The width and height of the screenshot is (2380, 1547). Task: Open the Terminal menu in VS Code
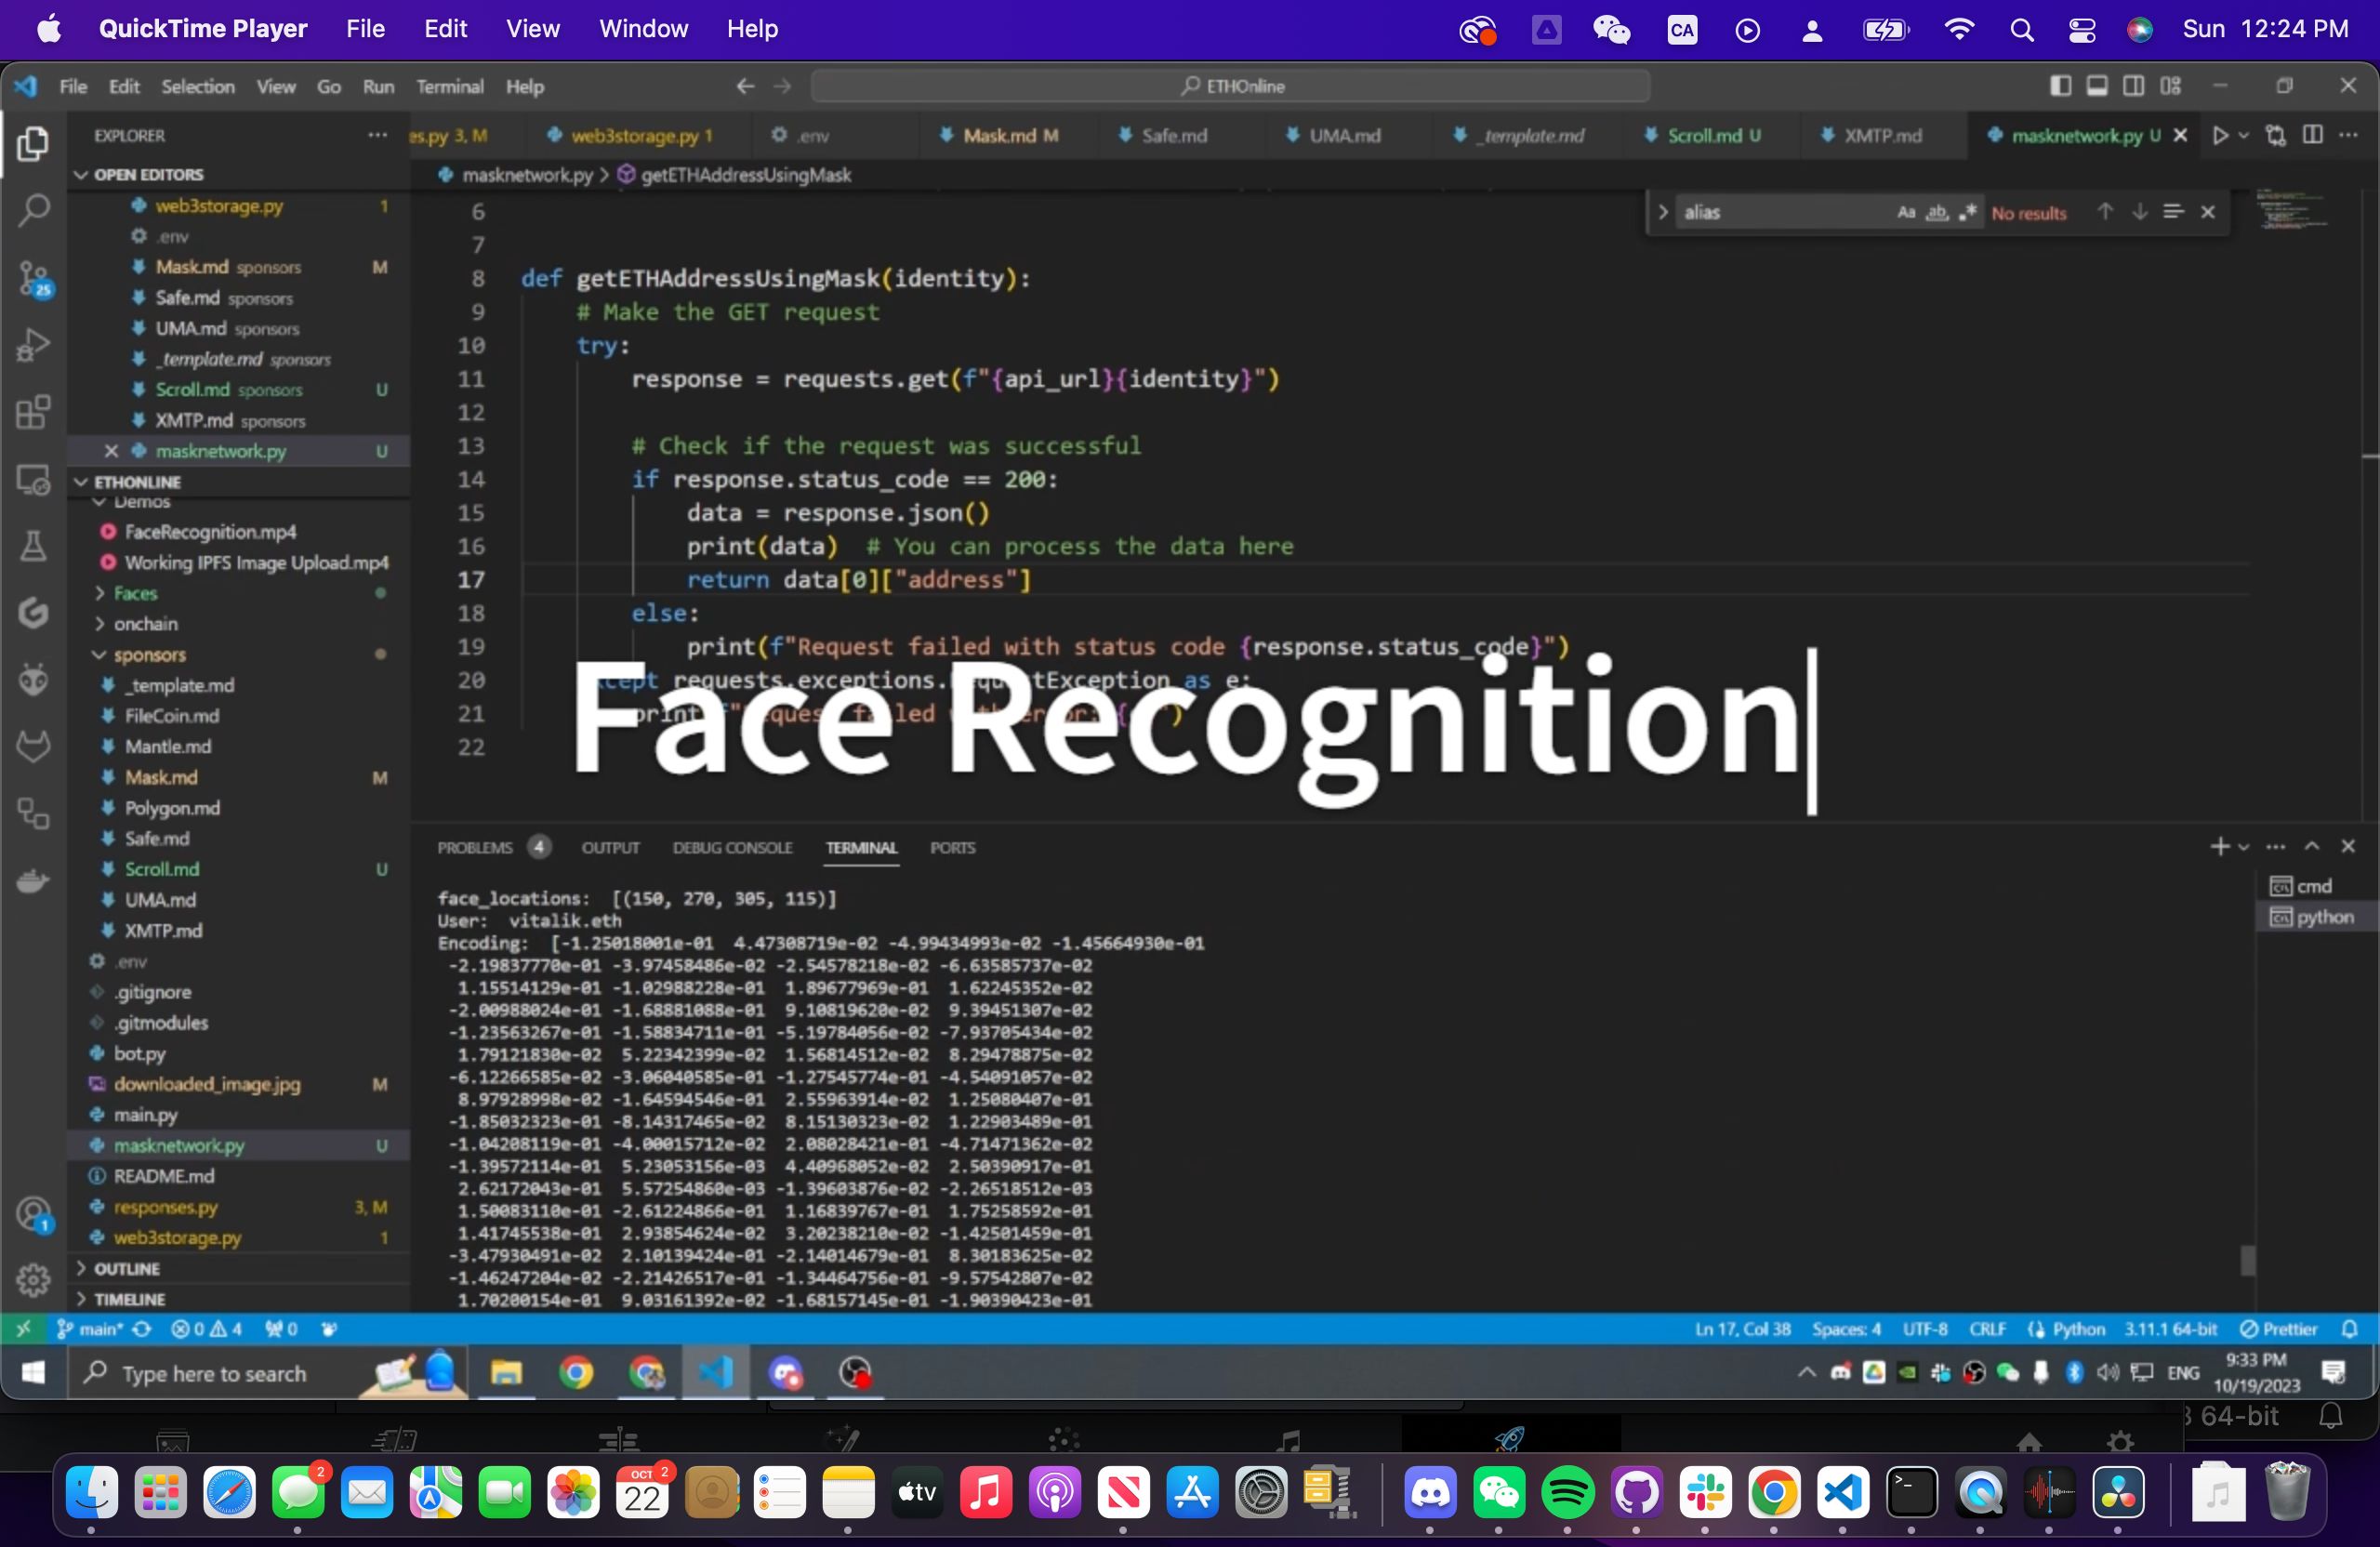click(450, 87)
